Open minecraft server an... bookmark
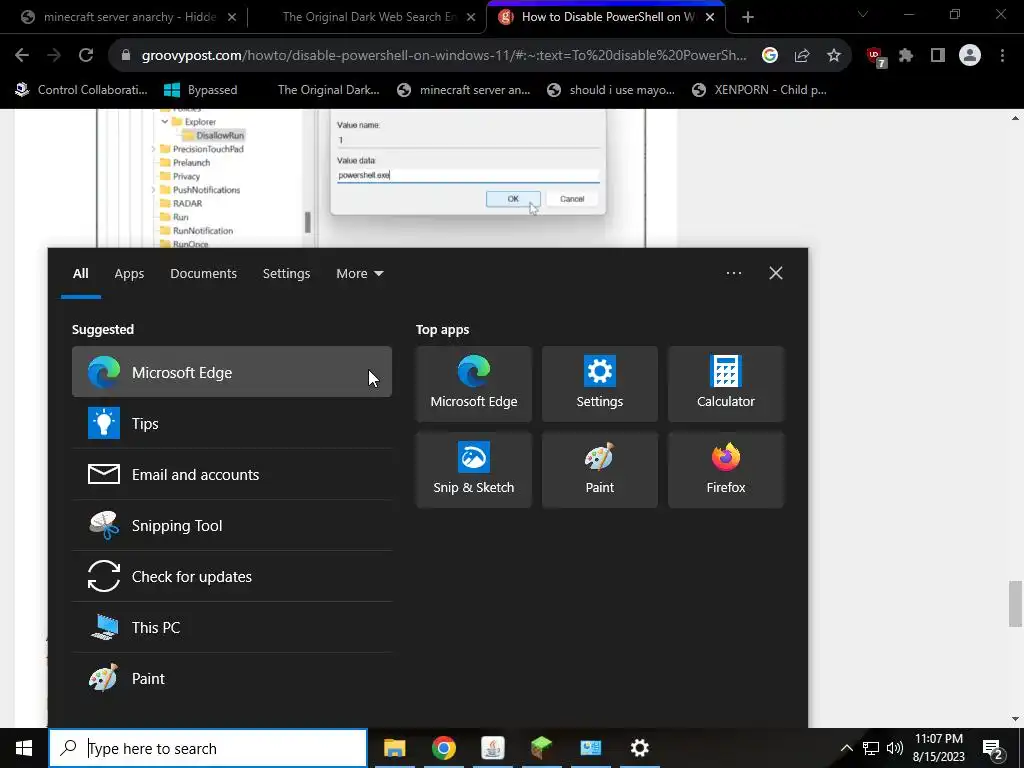This screenshot has height=768, width=1024. [x=464, y=90]
